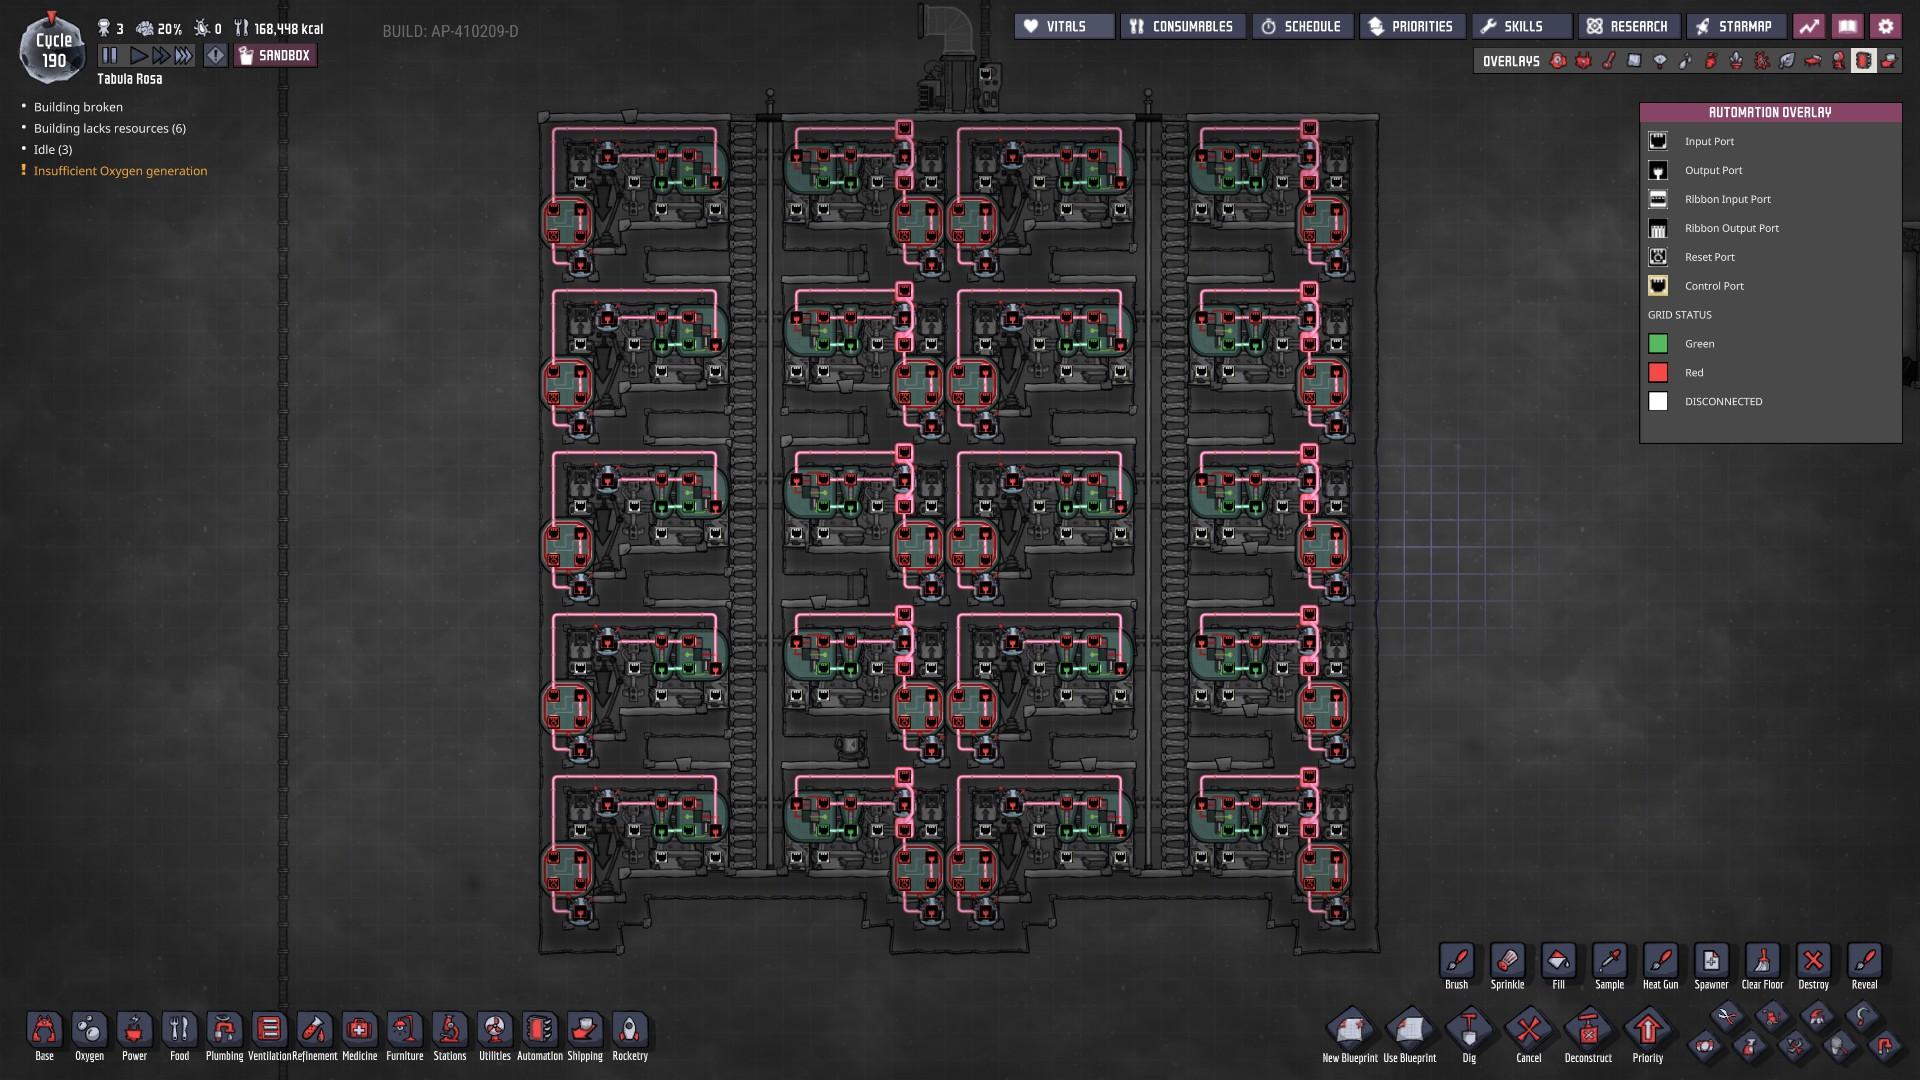
Task: Toggle red alert mode
Action: tap(215, 56)
